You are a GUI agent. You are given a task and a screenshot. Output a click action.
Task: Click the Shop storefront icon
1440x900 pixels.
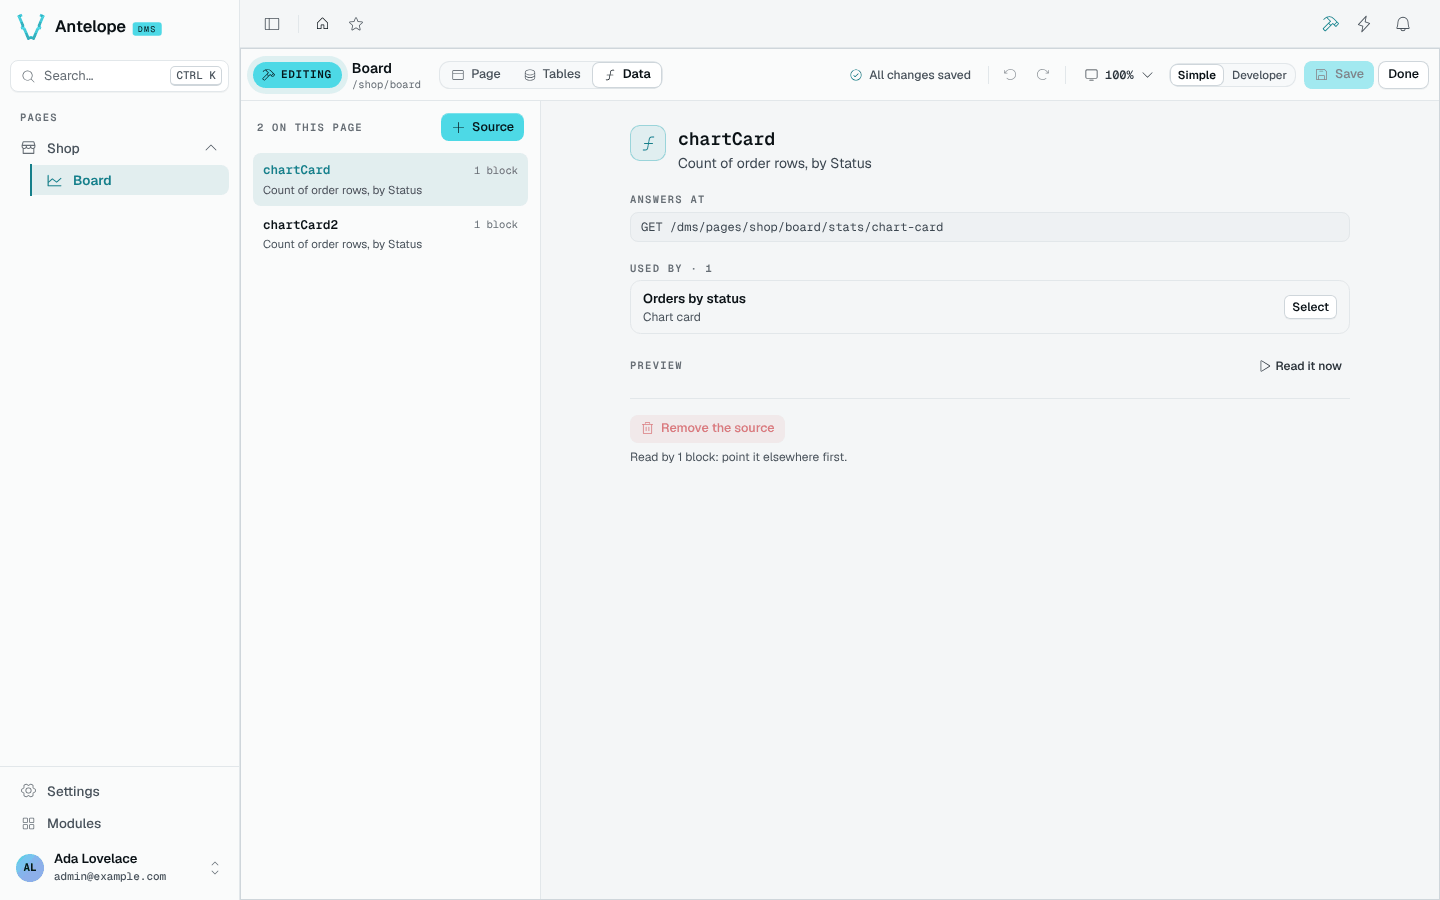coord(29,148)
